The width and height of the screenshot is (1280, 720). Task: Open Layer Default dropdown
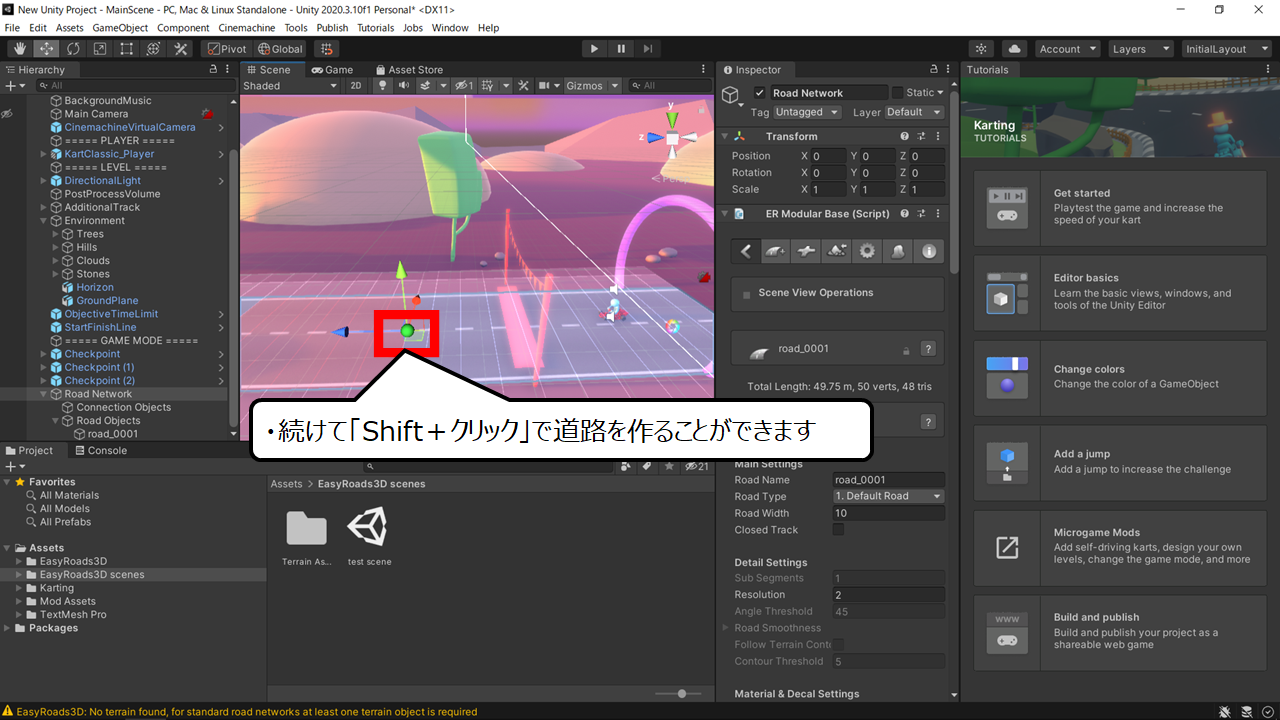(914, 112)
